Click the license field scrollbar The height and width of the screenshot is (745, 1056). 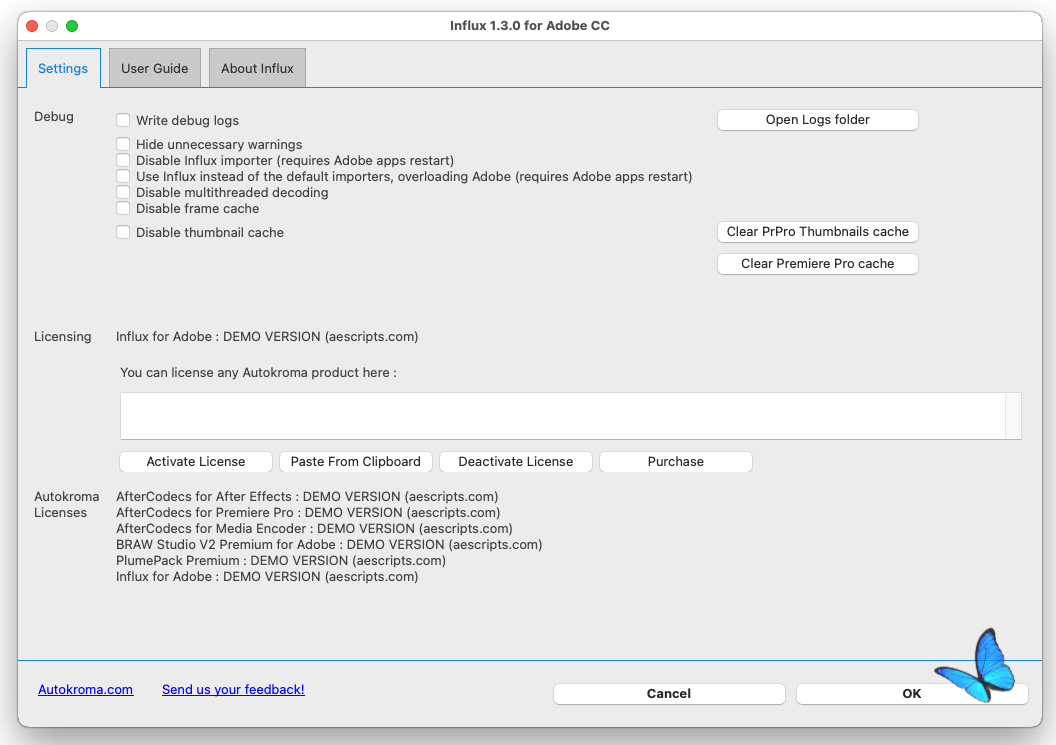1014,416
